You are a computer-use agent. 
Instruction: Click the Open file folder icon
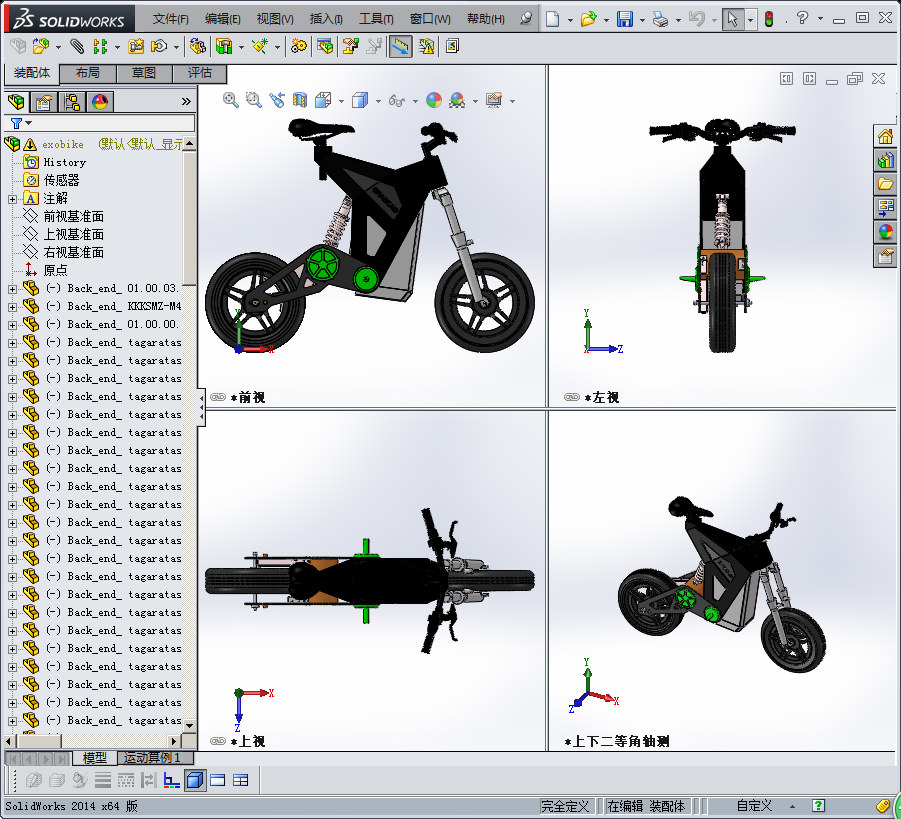(x=588, y=19)
